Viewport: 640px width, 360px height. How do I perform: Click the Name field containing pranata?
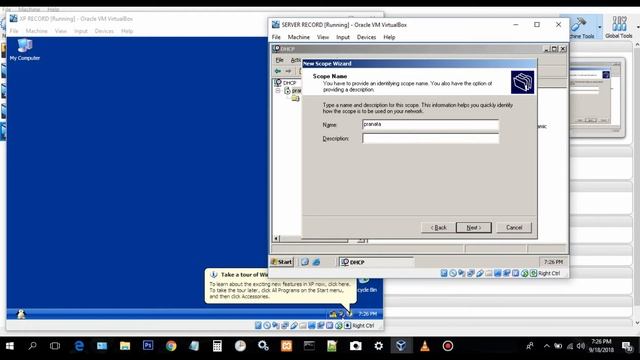coord(430,124)
